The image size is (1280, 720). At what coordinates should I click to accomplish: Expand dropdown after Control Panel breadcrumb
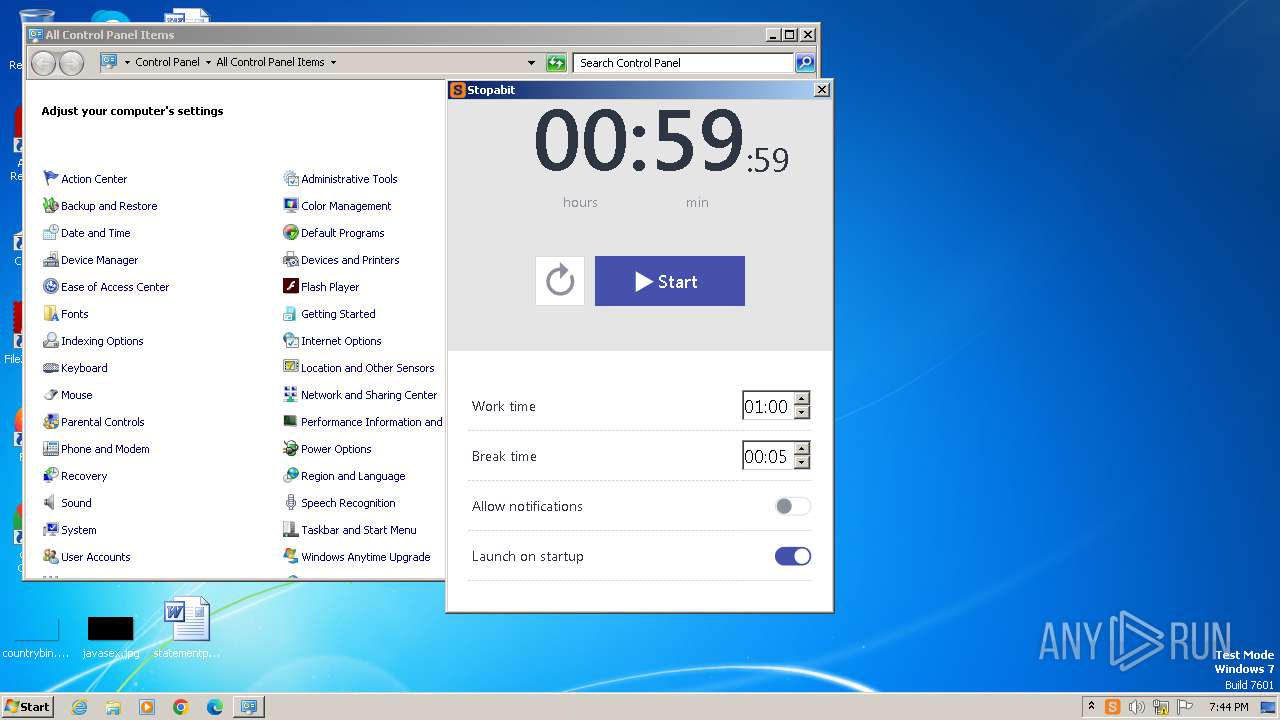(208, 62)
